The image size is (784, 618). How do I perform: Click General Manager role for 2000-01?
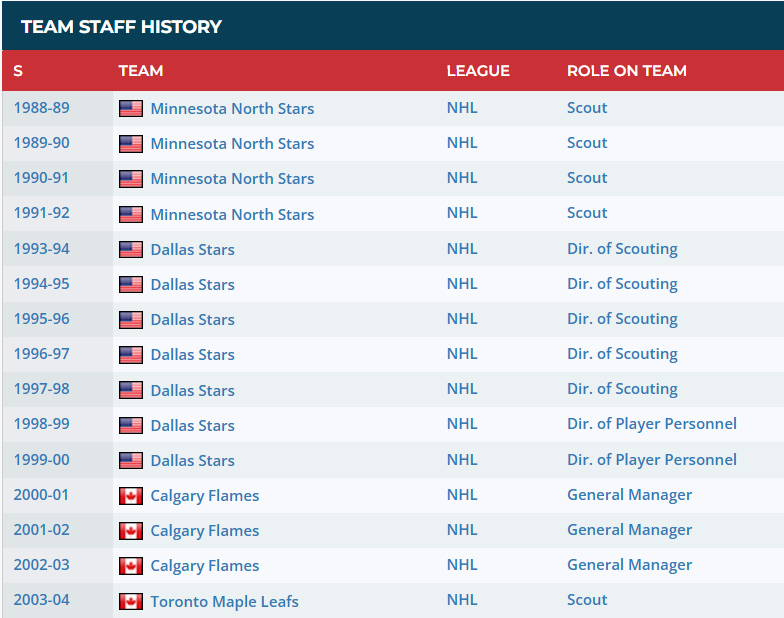[x=630, y=495]
